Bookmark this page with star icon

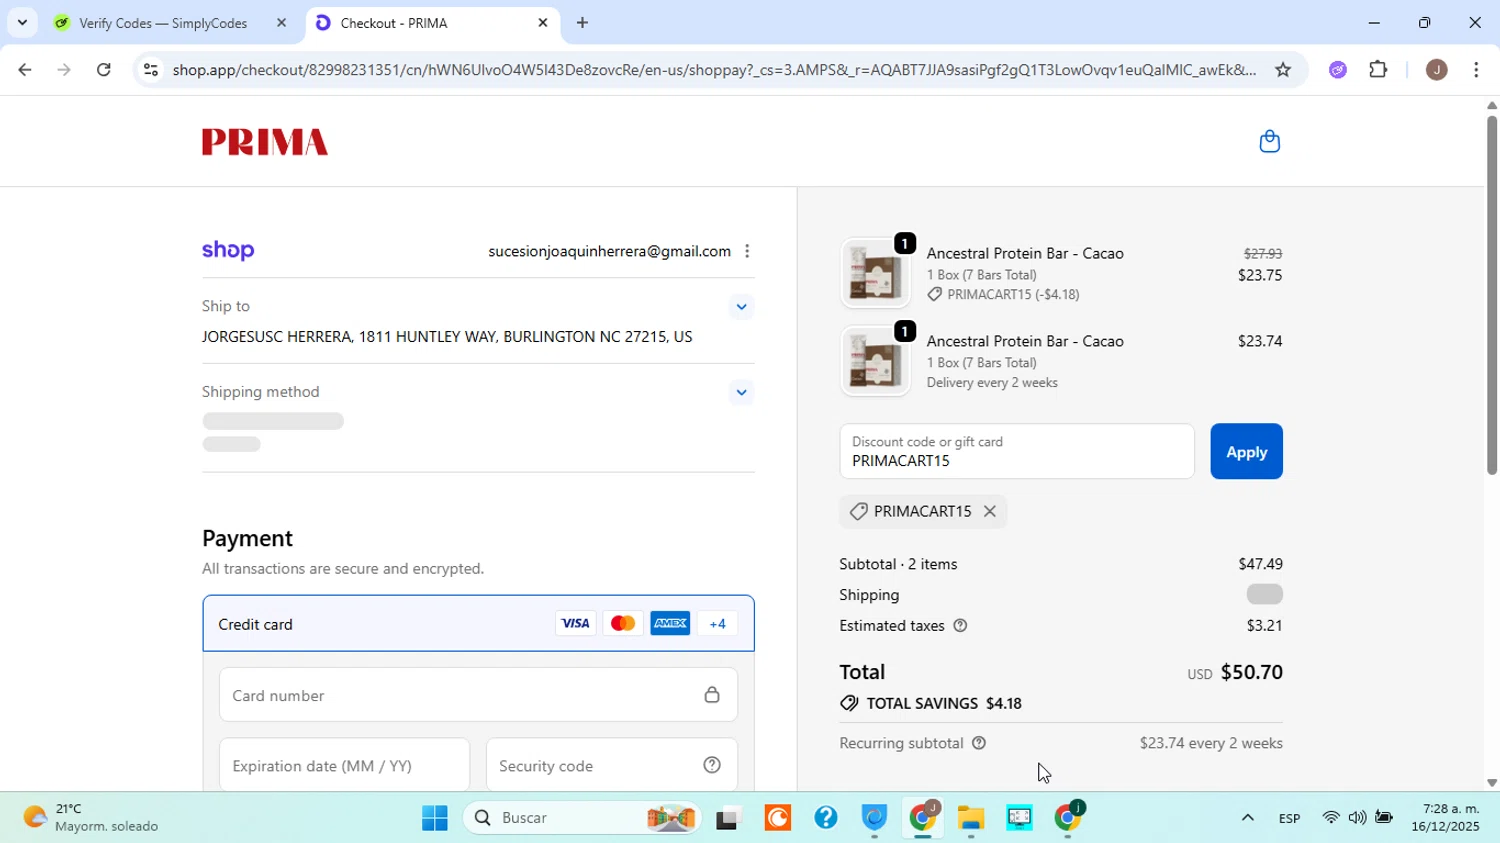click(1283, 70)
